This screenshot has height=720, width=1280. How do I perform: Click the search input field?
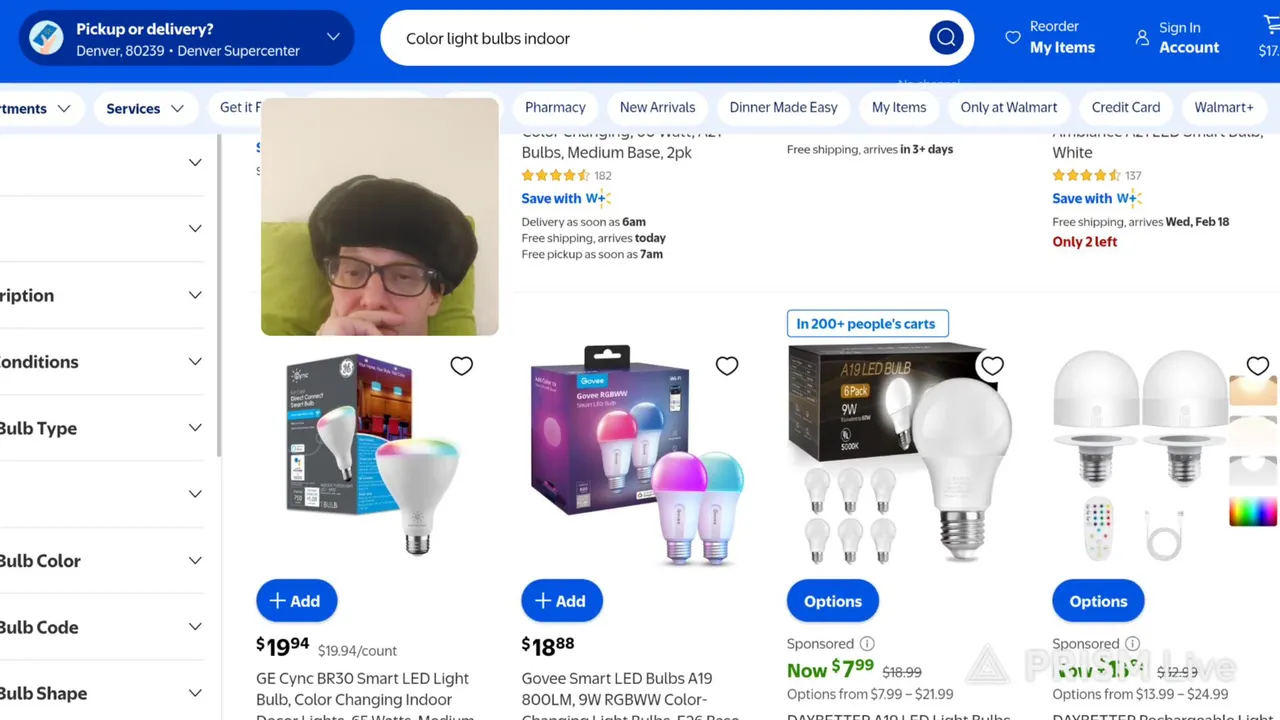point(660,38)
